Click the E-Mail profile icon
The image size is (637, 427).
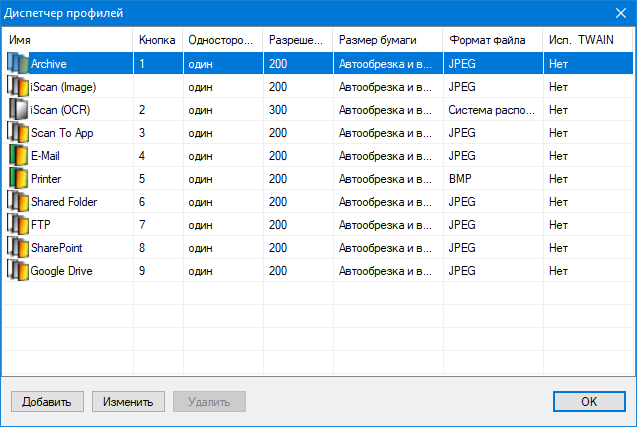(x=18, y=155)
